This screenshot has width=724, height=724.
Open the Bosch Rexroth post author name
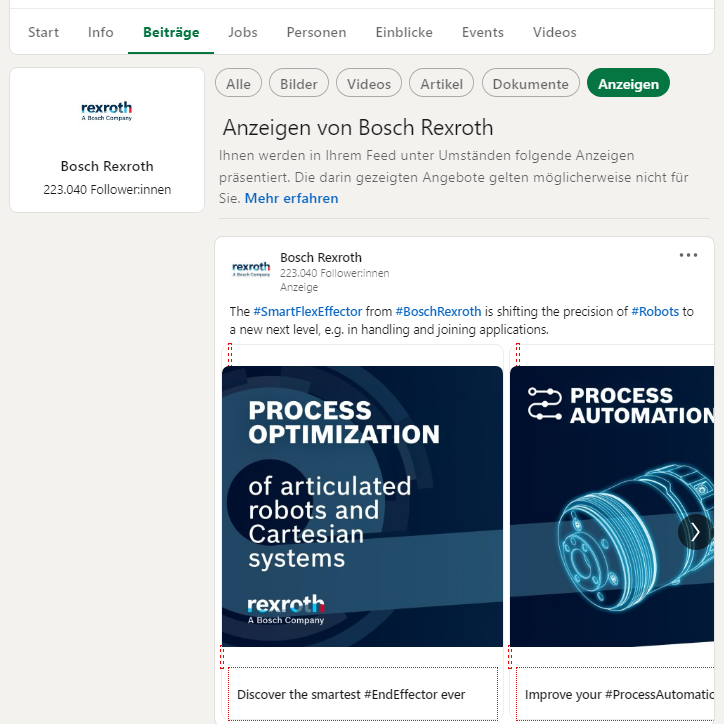(321, 257)
